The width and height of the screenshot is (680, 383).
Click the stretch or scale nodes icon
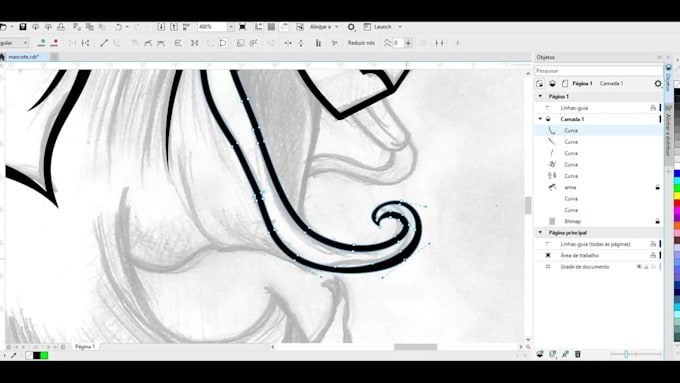click(x=240, y=43)
